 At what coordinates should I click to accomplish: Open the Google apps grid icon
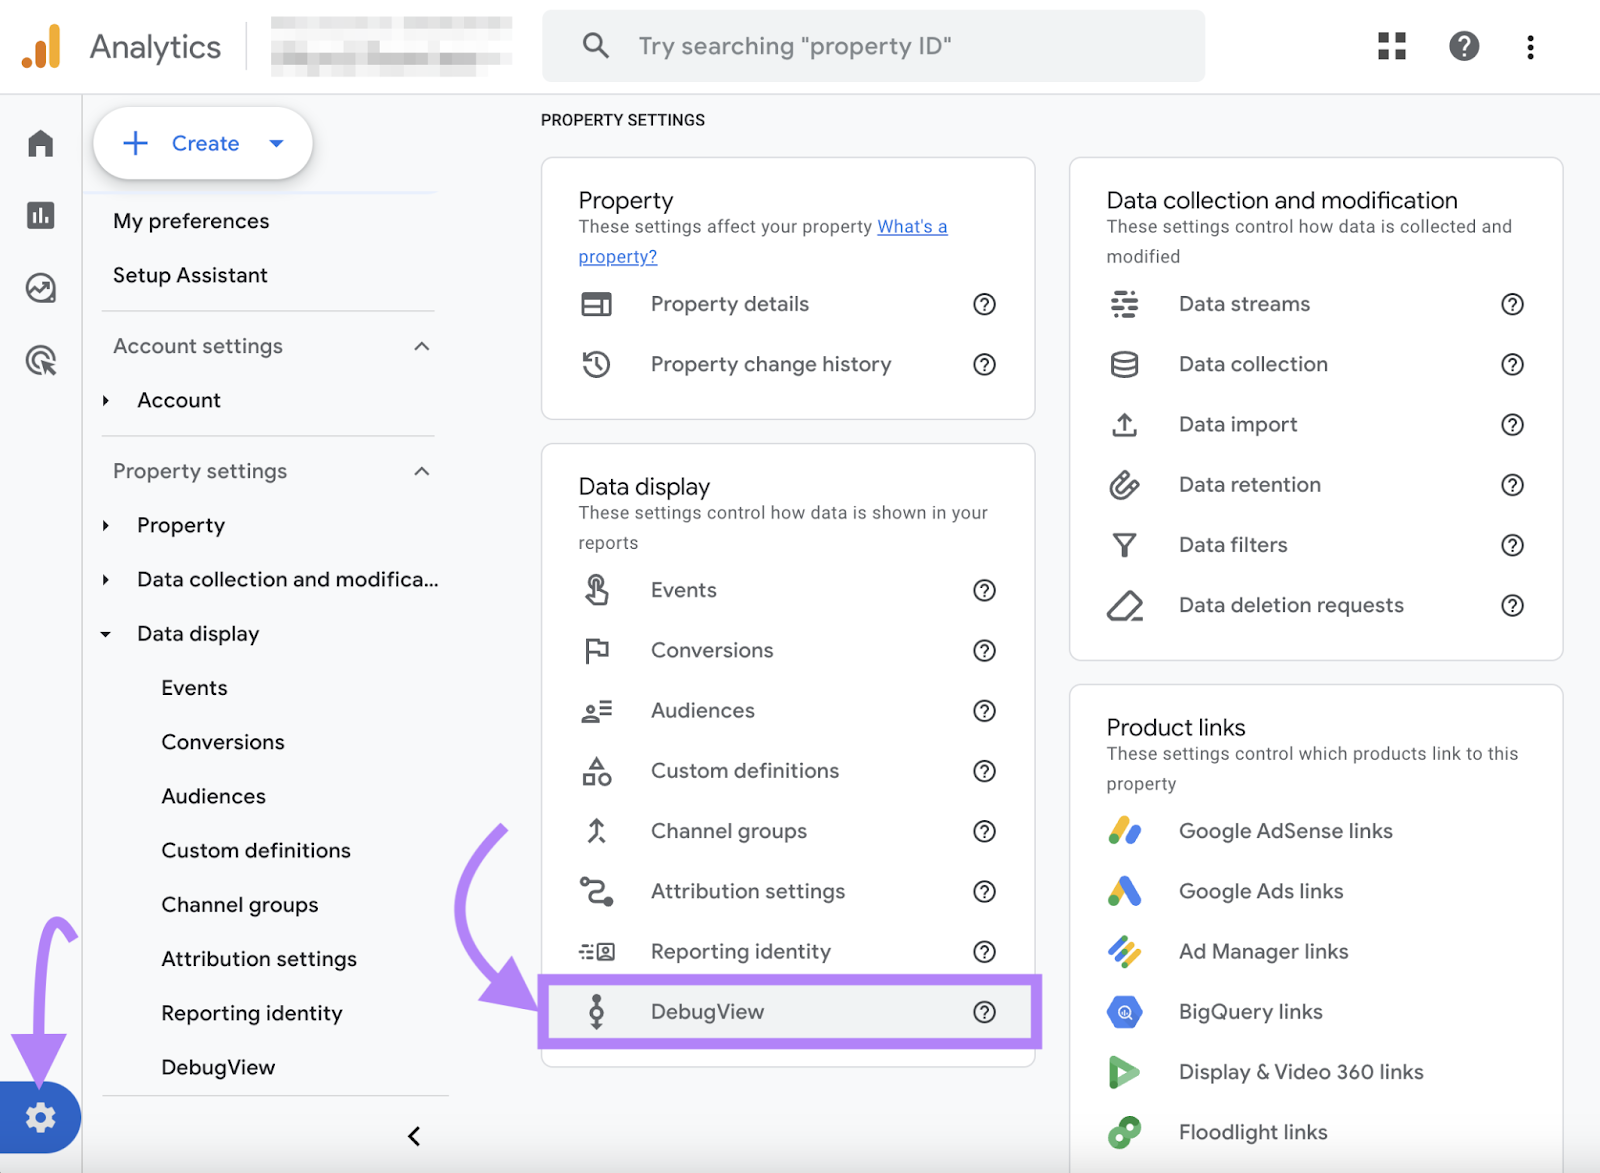pyautogui.click(x=1391, y=46)
